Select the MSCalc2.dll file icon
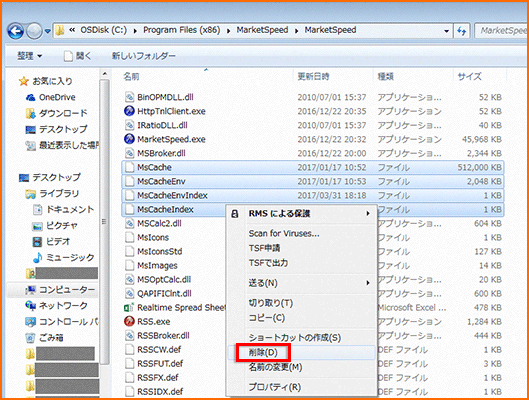Viewport: 529px width, 400px height. click(129, 223)
